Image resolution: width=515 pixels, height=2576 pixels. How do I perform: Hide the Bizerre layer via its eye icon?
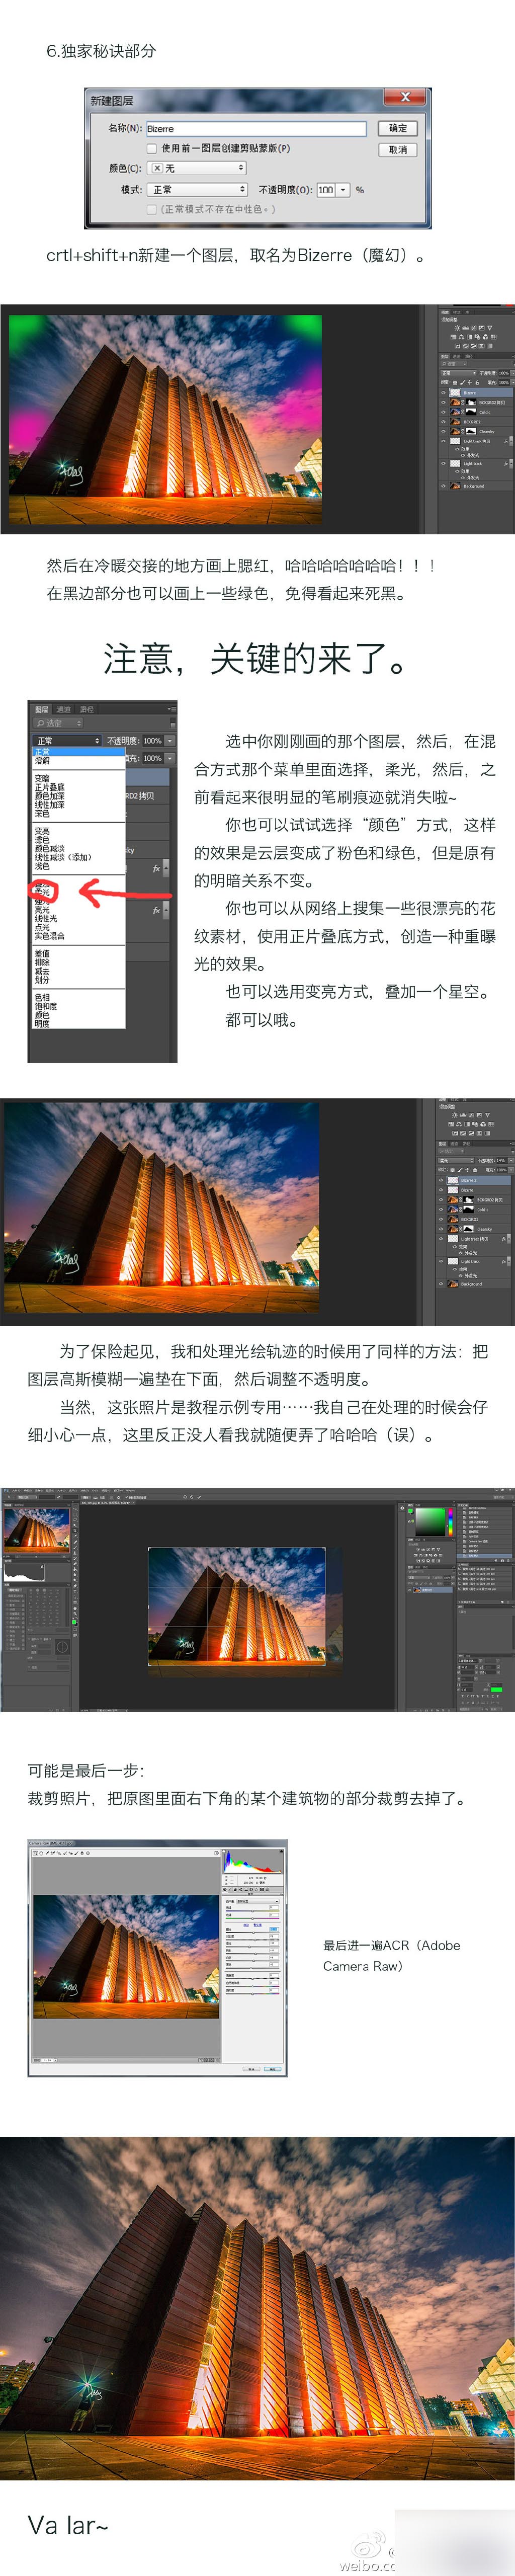[x=444, y=393]
